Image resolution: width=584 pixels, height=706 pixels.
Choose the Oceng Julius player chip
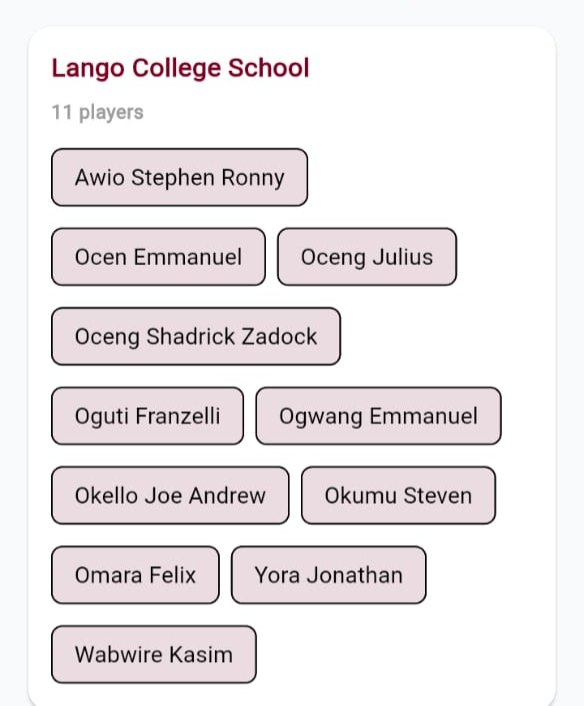[x=367, y=257]
